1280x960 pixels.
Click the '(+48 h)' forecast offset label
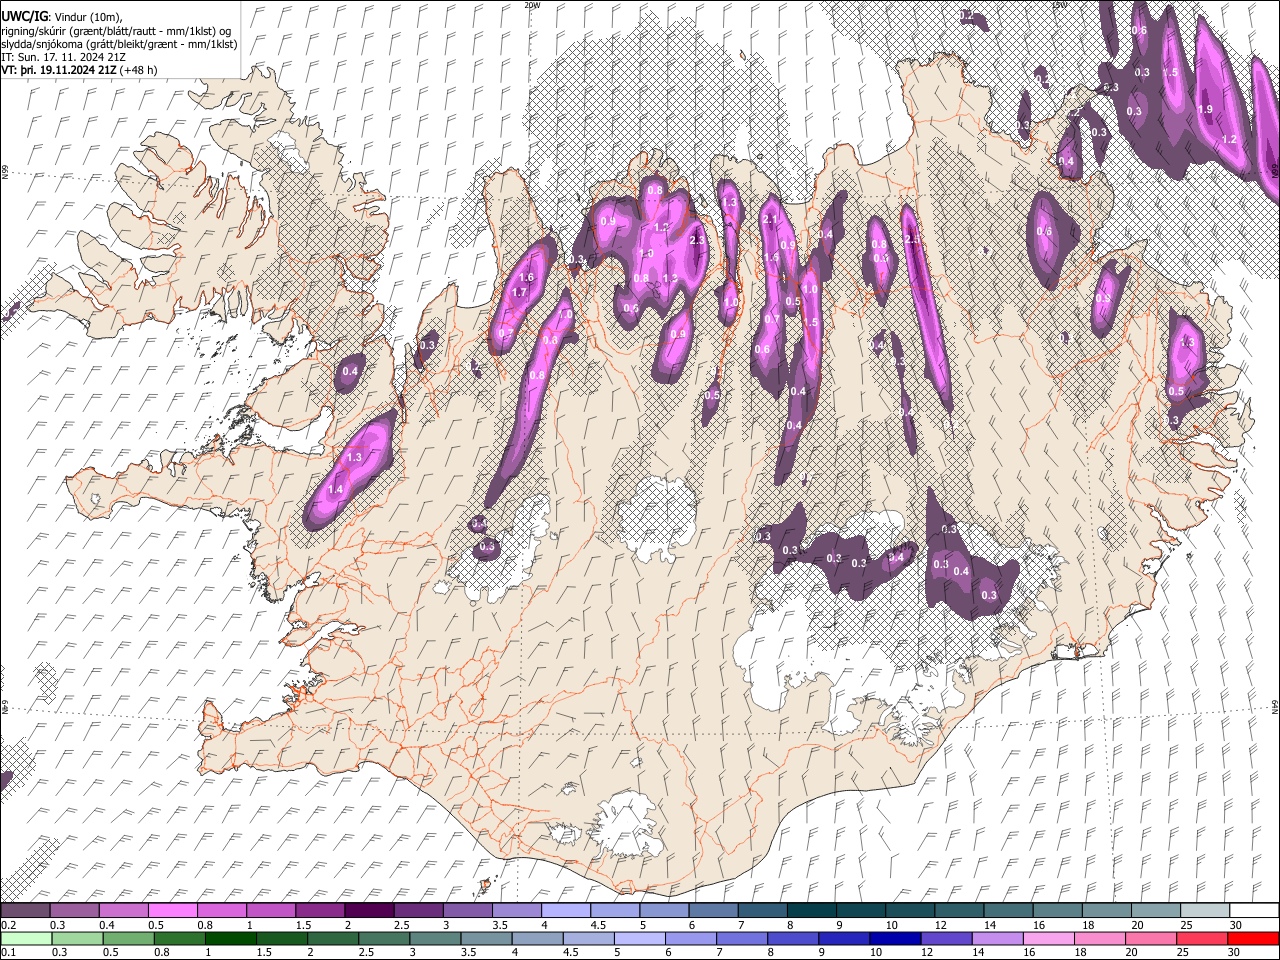(138, 70)
